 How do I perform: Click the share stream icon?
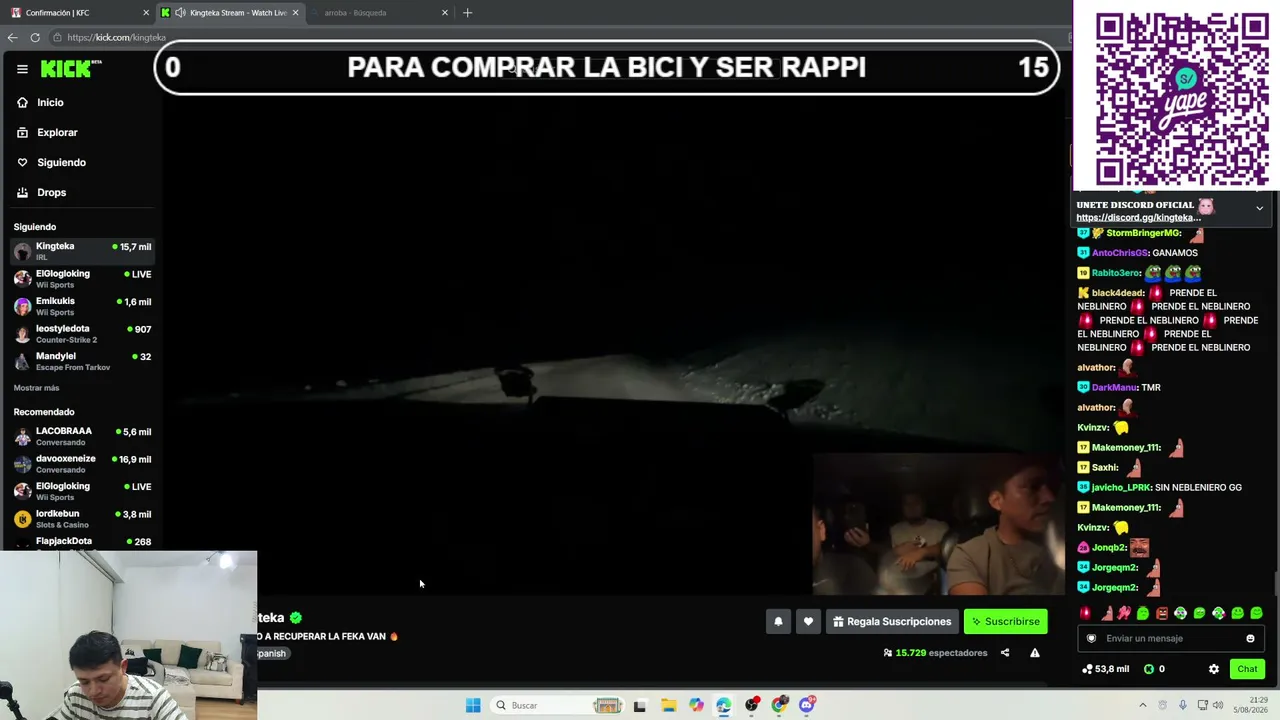[1005, 653]
